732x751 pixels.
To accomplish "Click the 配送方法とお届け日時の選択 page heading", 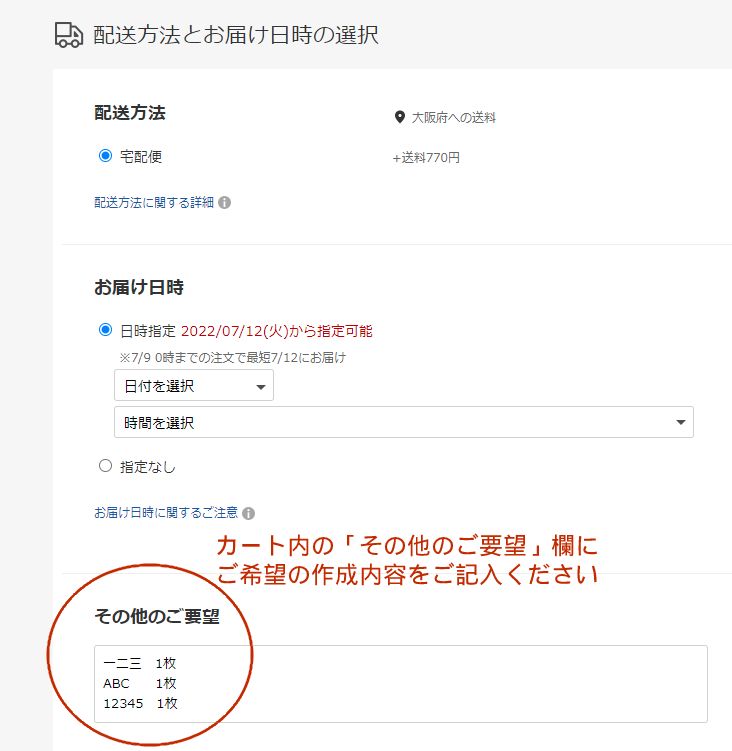I will click(x=236, y=35).
